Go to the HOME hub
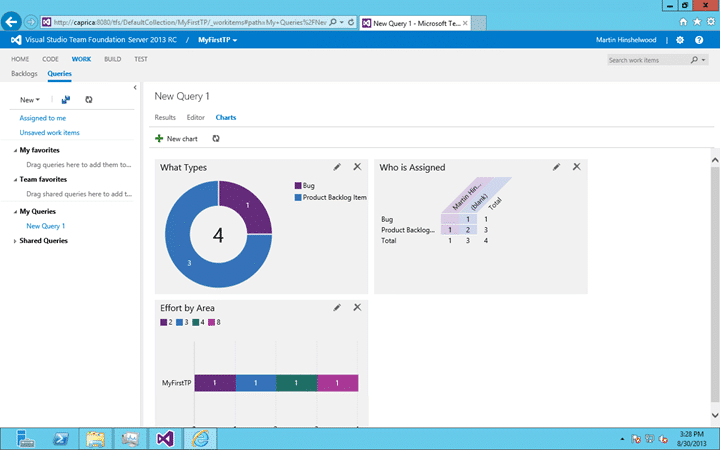720x450 pixels. pos(20,59)
